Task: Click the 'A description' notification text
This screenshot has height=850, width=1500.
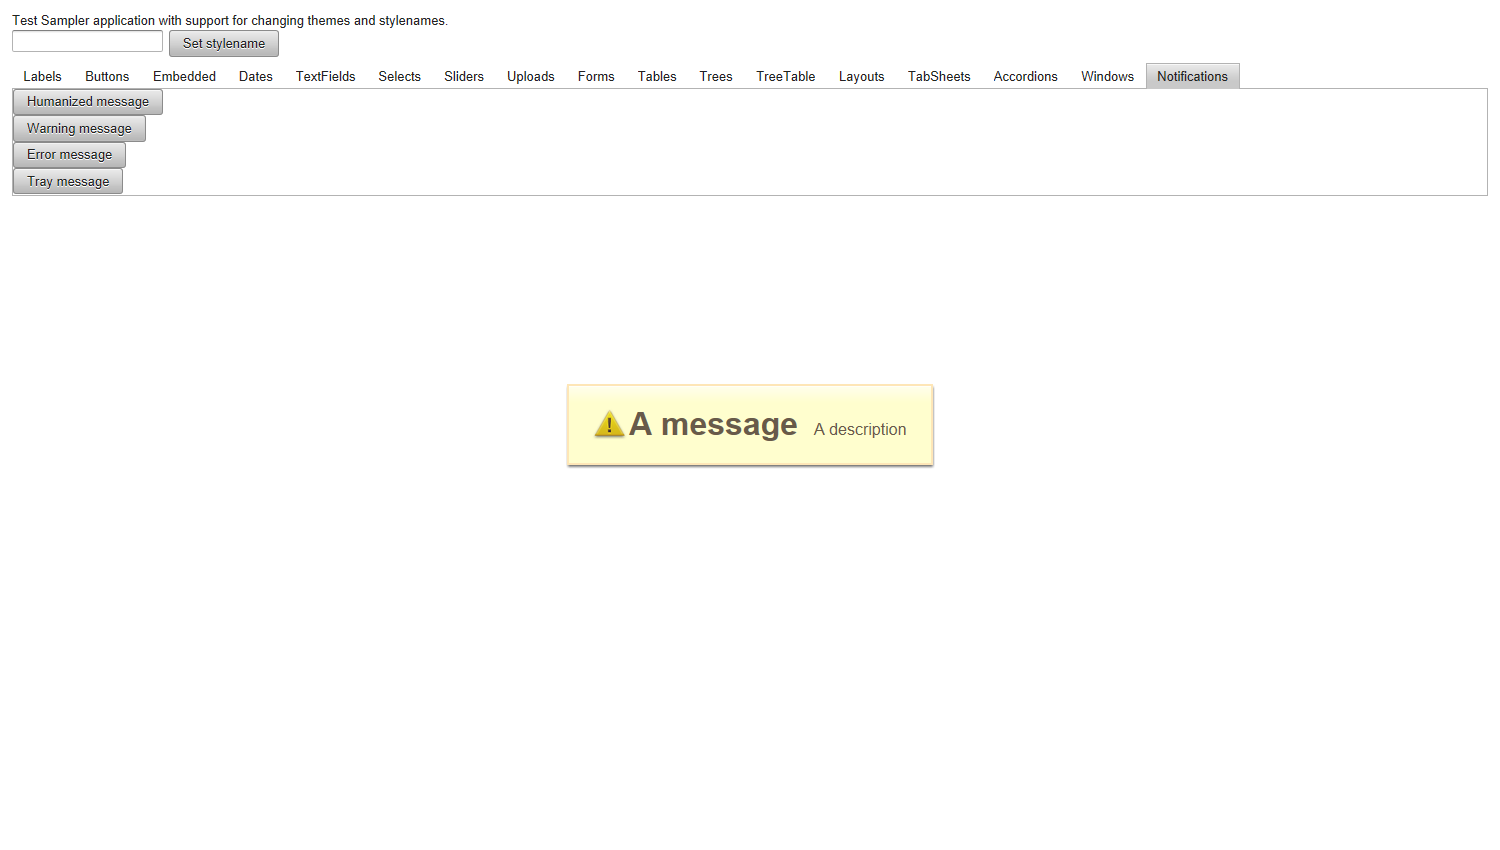Action: click(860, 429)
